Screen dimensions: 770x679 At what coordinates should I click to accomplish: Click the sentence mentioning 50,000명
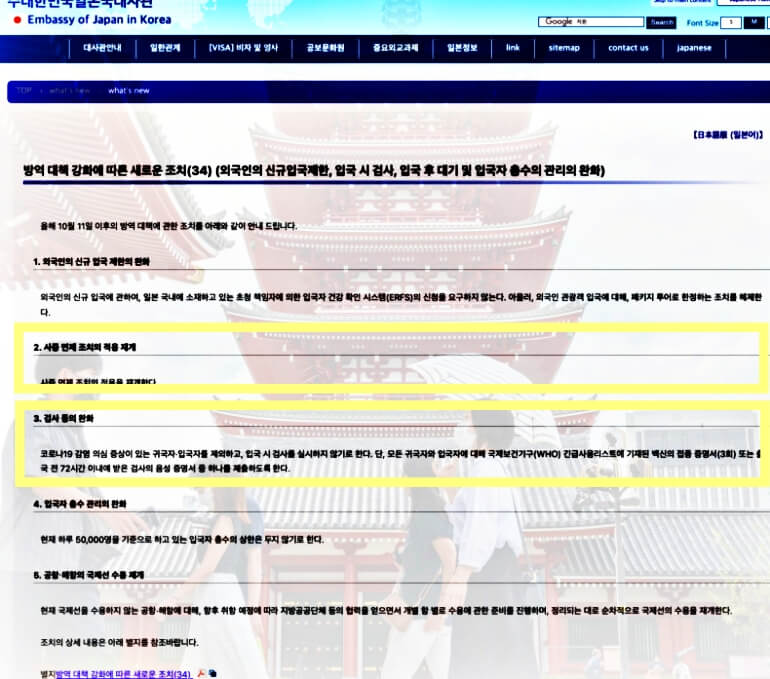click(182, 540)
